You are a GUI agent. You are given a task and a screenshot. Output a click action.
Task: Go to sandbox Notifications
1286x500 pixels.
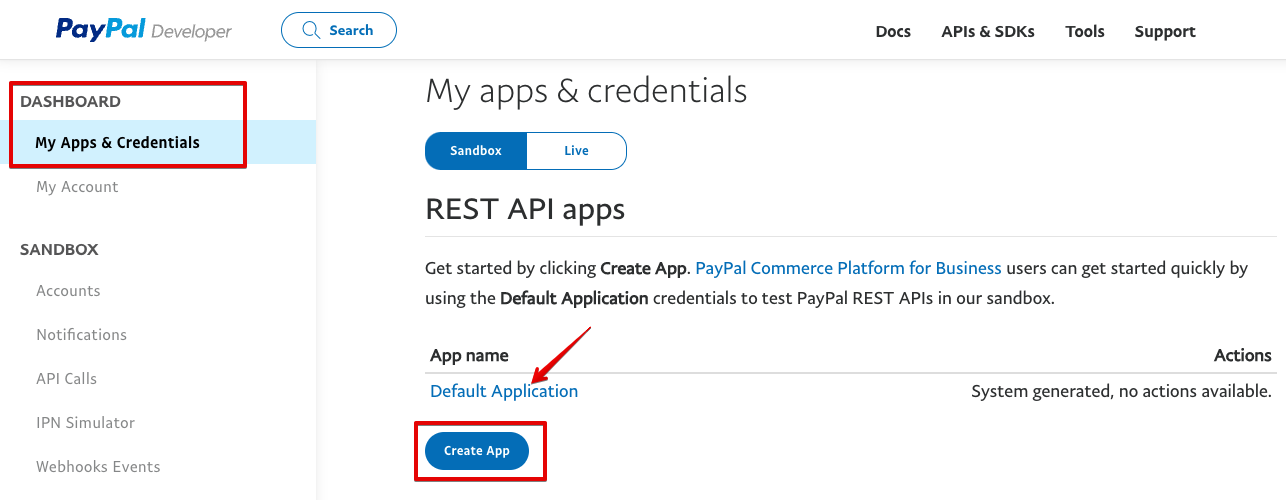tap(81, 335)
